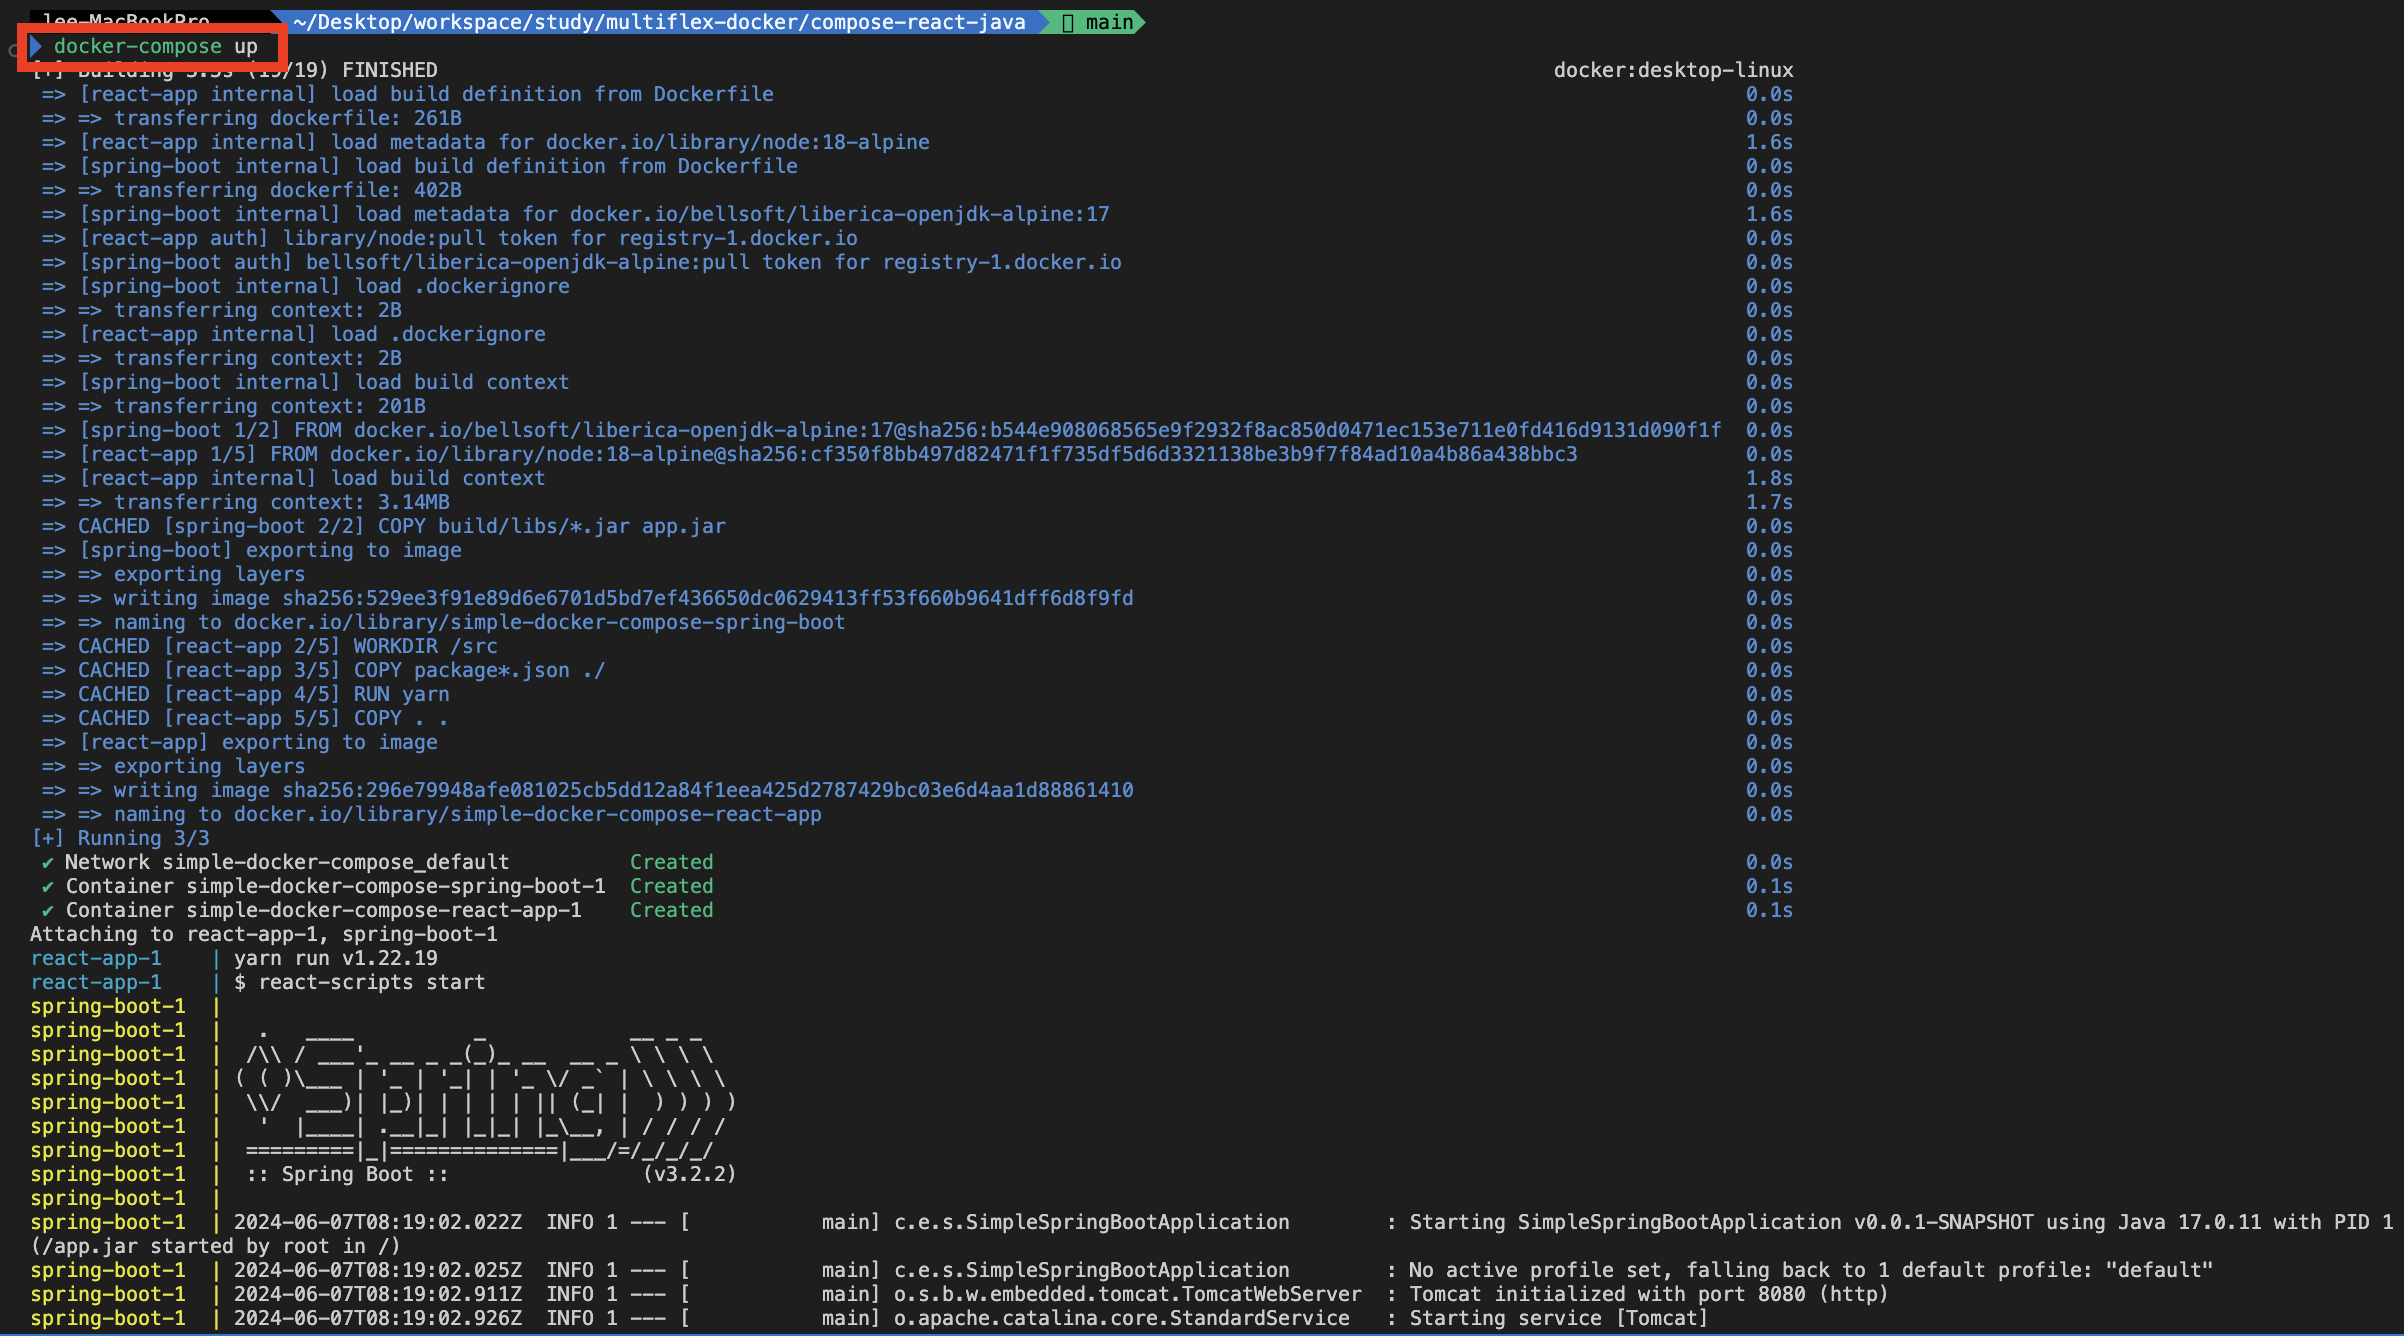Click the checkmark next to Network simple-docker-compose_default
Viewport: 2404px width, 1336px height.
tap(47, 862)
